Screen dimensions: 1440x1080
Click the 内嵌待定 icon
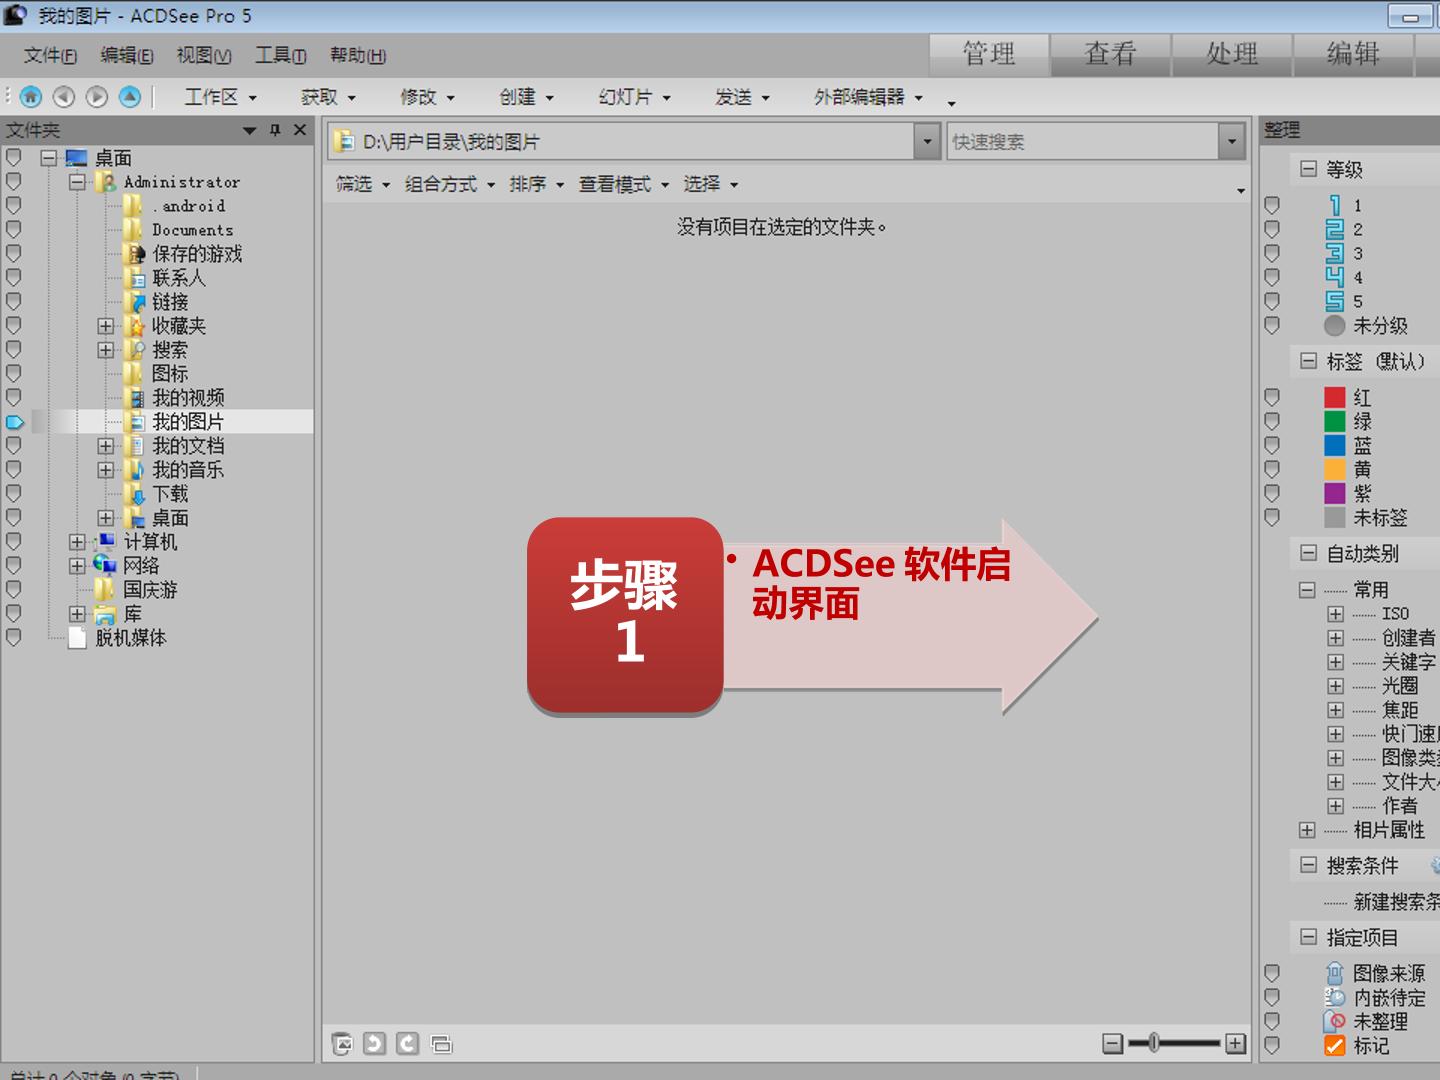tap(1334, 997)
